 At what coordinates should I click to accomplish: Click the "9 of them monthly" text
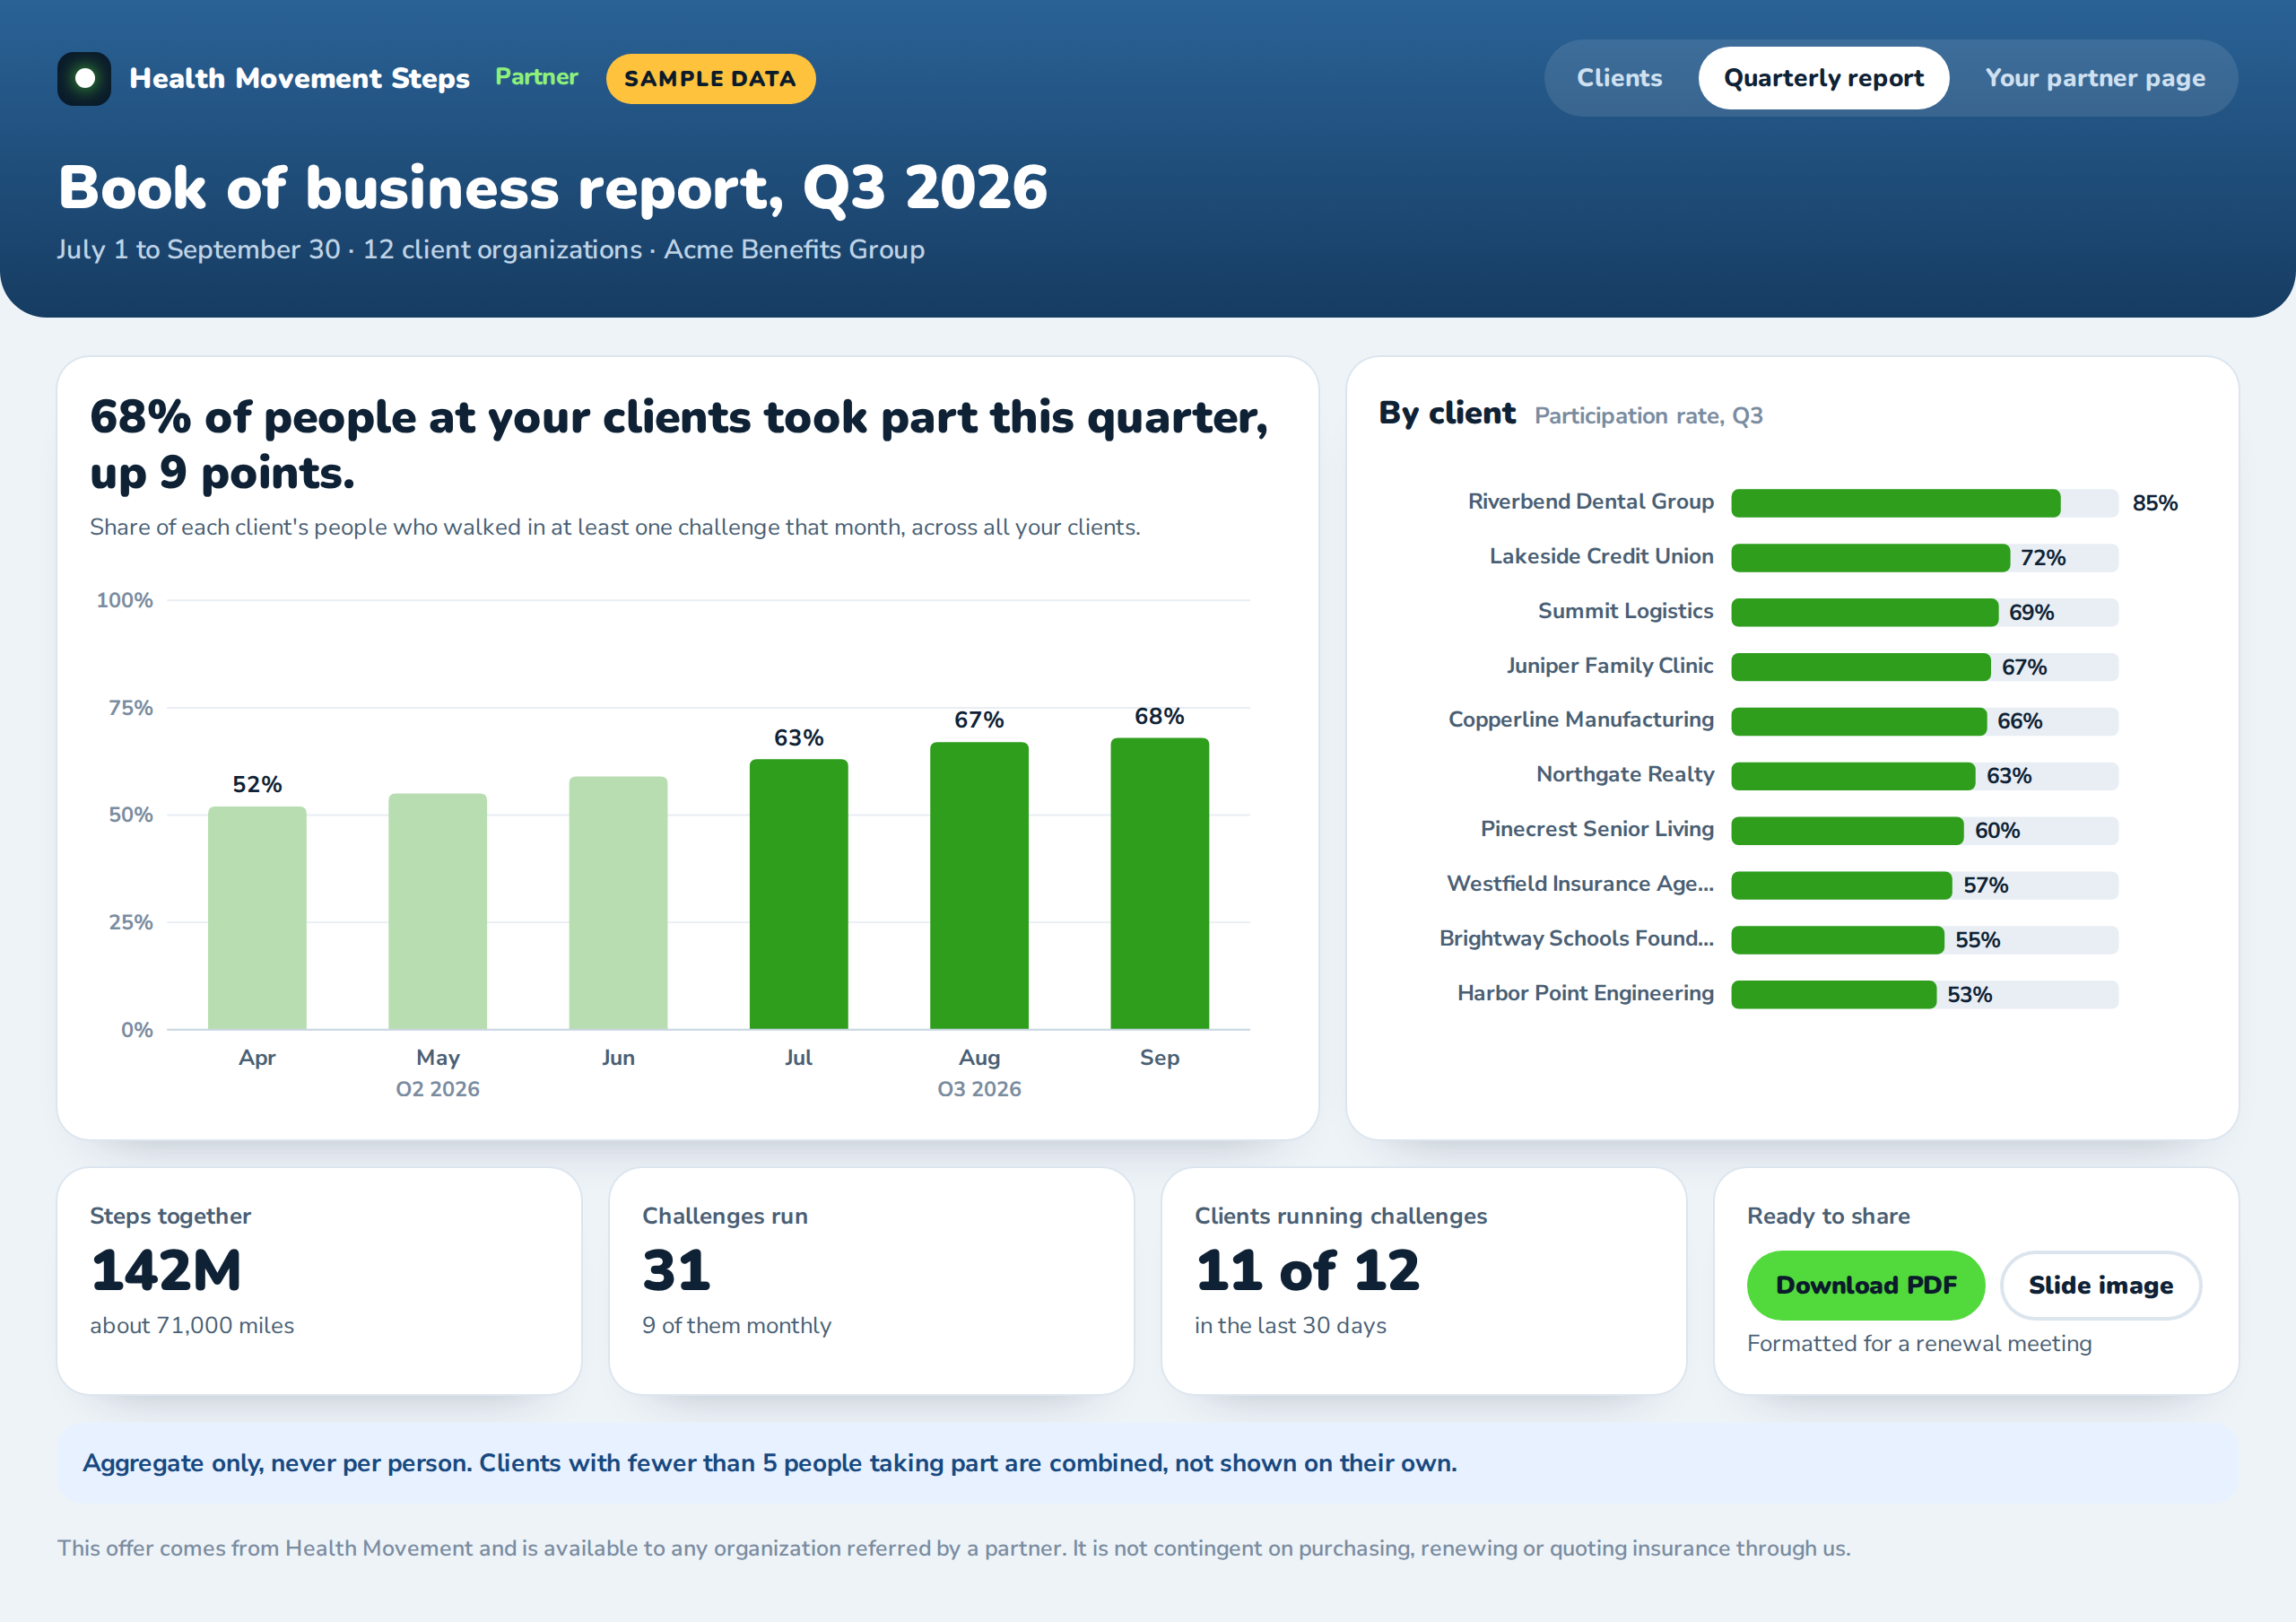[736, 1325]
